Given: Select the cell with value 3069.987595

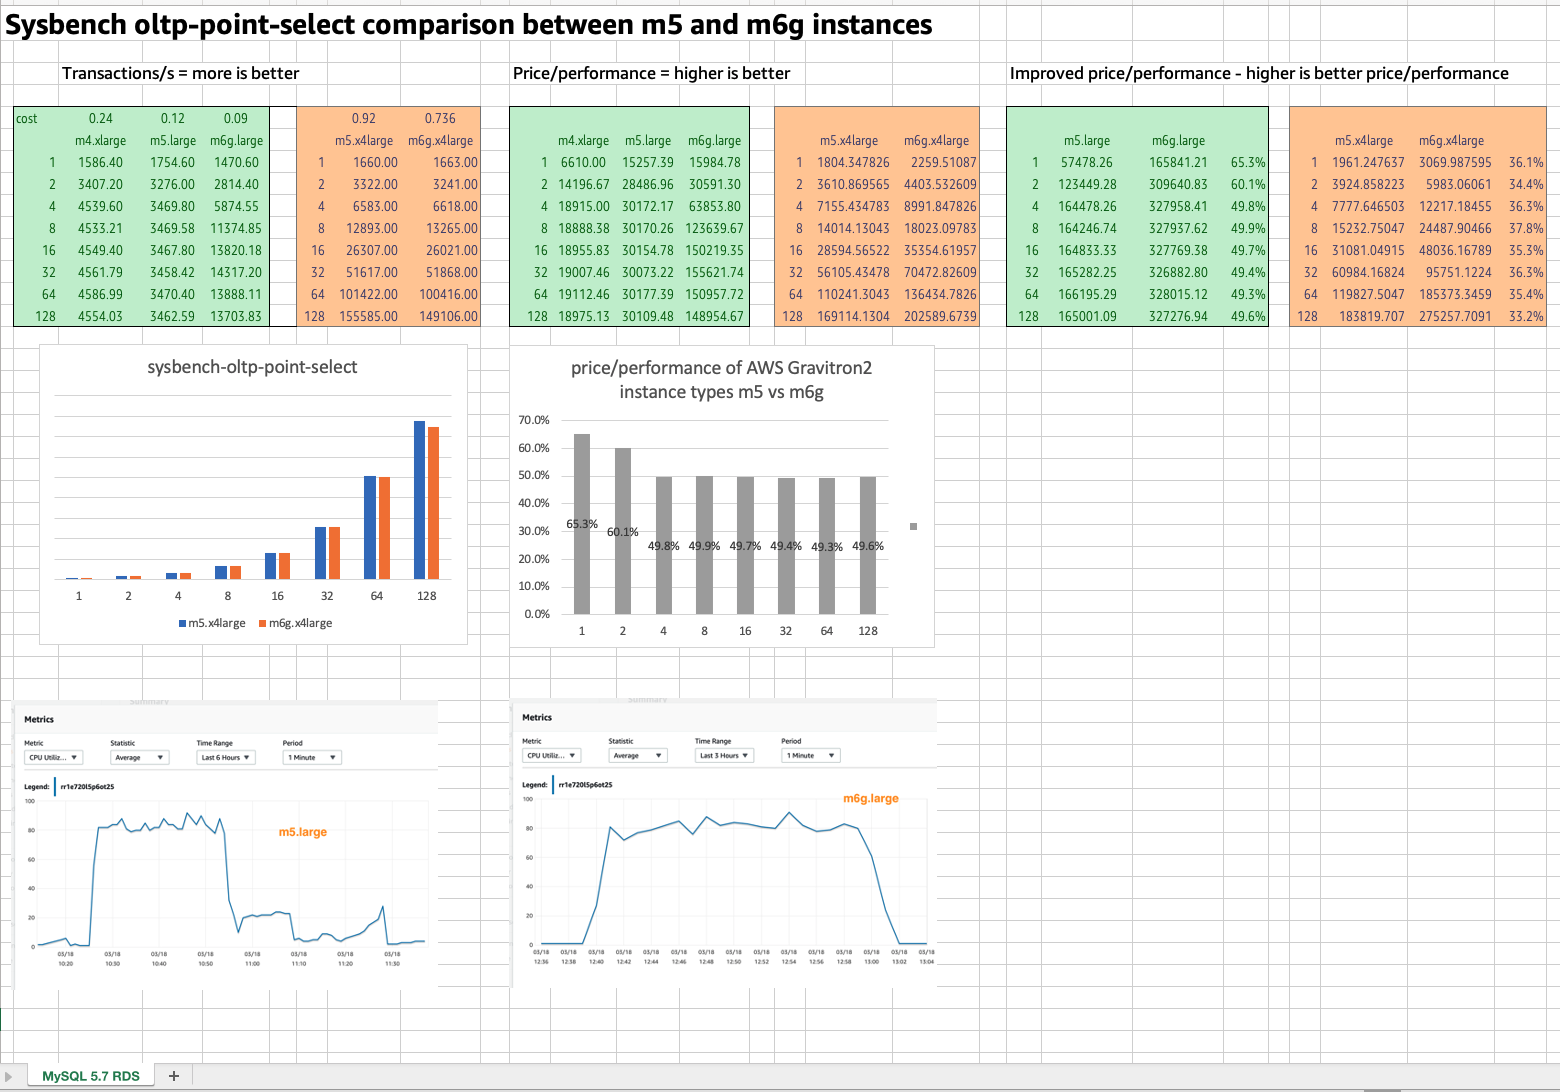Looking at the screenshot, I should (1455, 162).
